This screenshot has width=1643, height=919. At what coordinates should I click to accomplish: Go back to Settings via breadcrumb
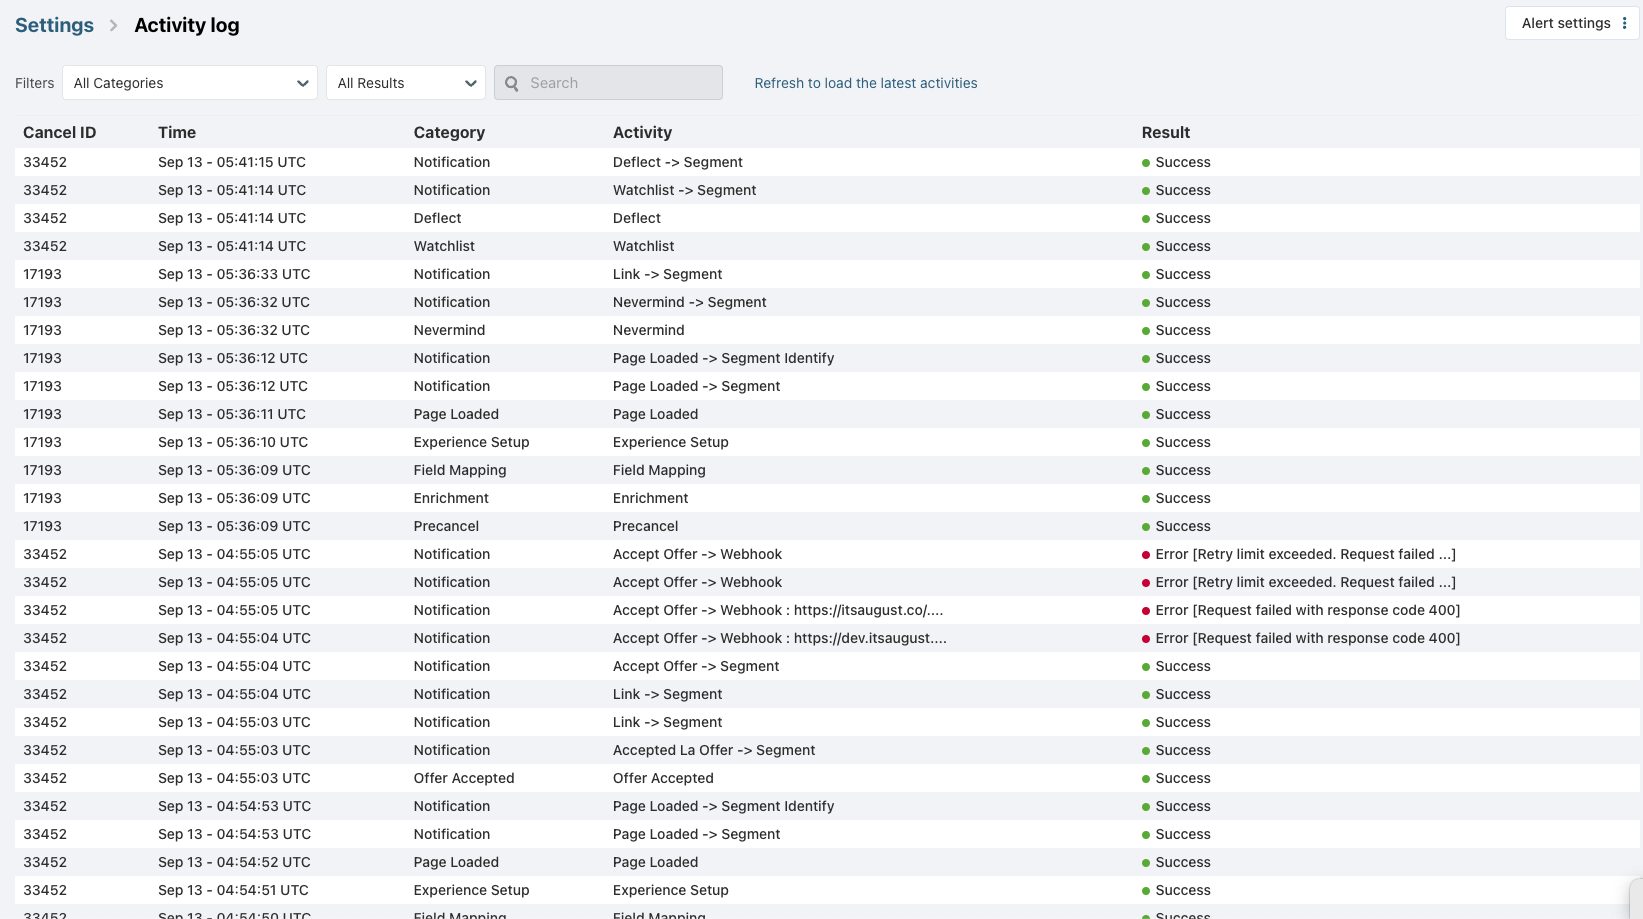(x=54, y=26)
